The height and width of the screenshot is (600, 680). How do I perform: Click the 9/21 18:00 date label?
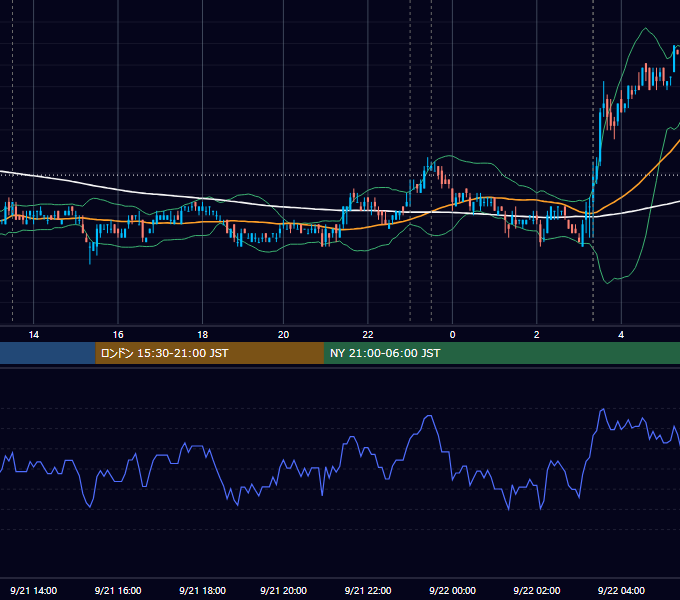203,590
